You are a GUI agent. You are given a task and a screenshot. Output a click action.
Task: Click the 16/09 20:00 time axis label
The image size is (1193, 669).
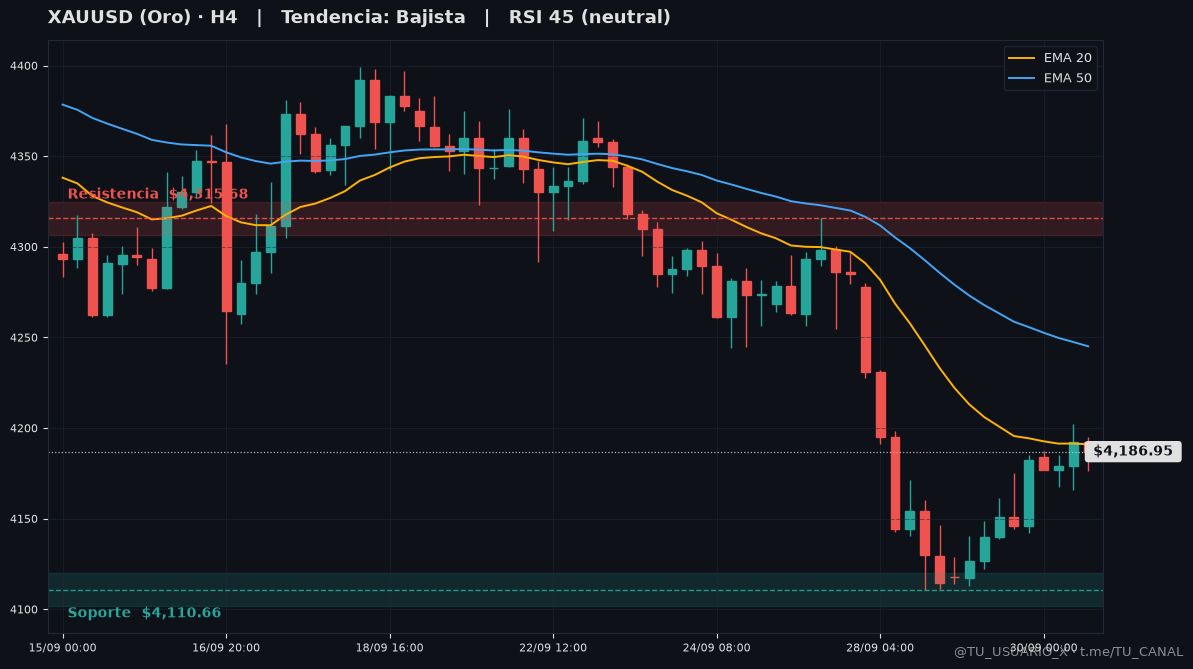click(226, 648)
